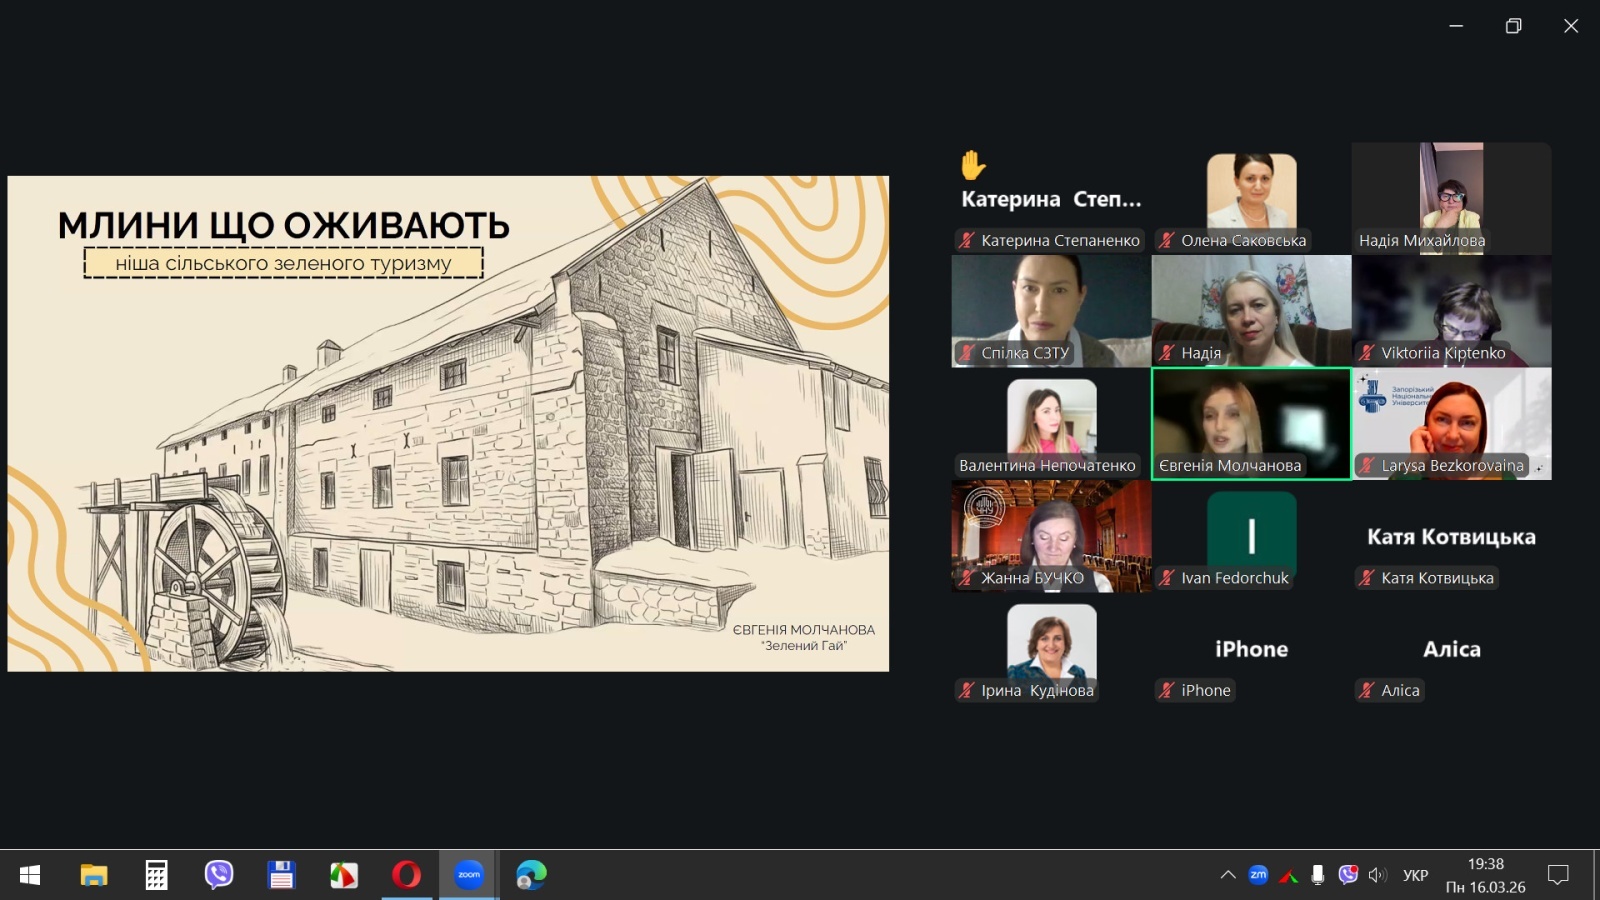The height and width of the screenshot is (900, 1600).
Task: Click the floppy disk taskbar icon
Action: 281,875
